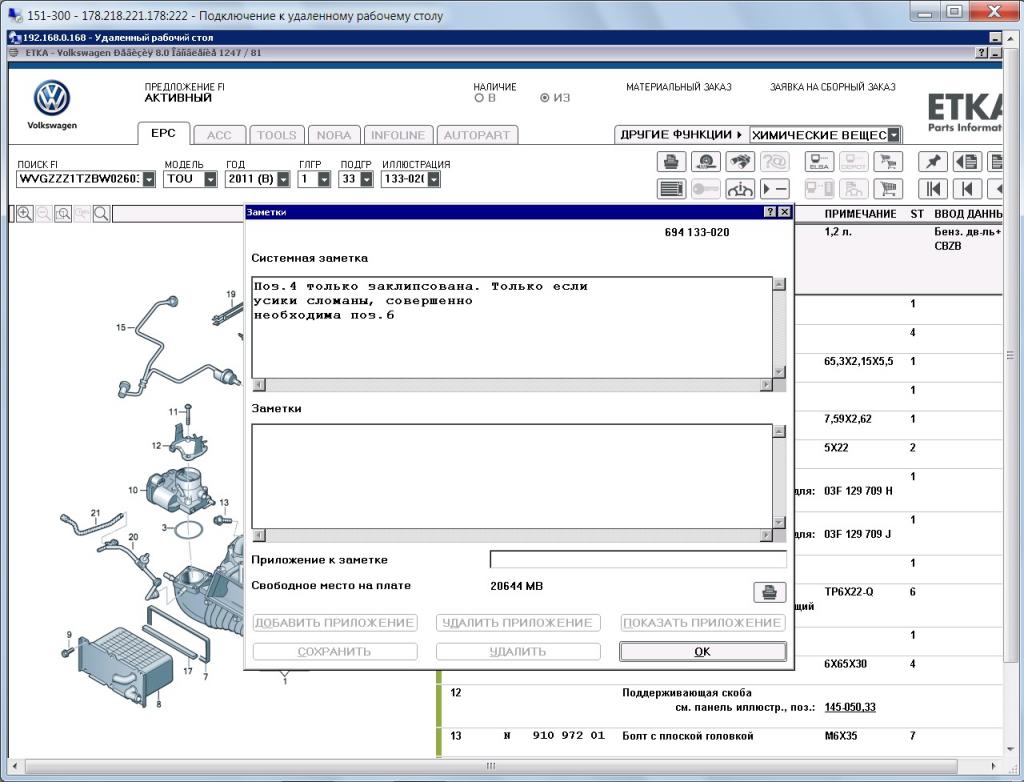The image size is (1024, 782).
Task: Click the printer icon in the main toolbar
Action: click(671, 161)
